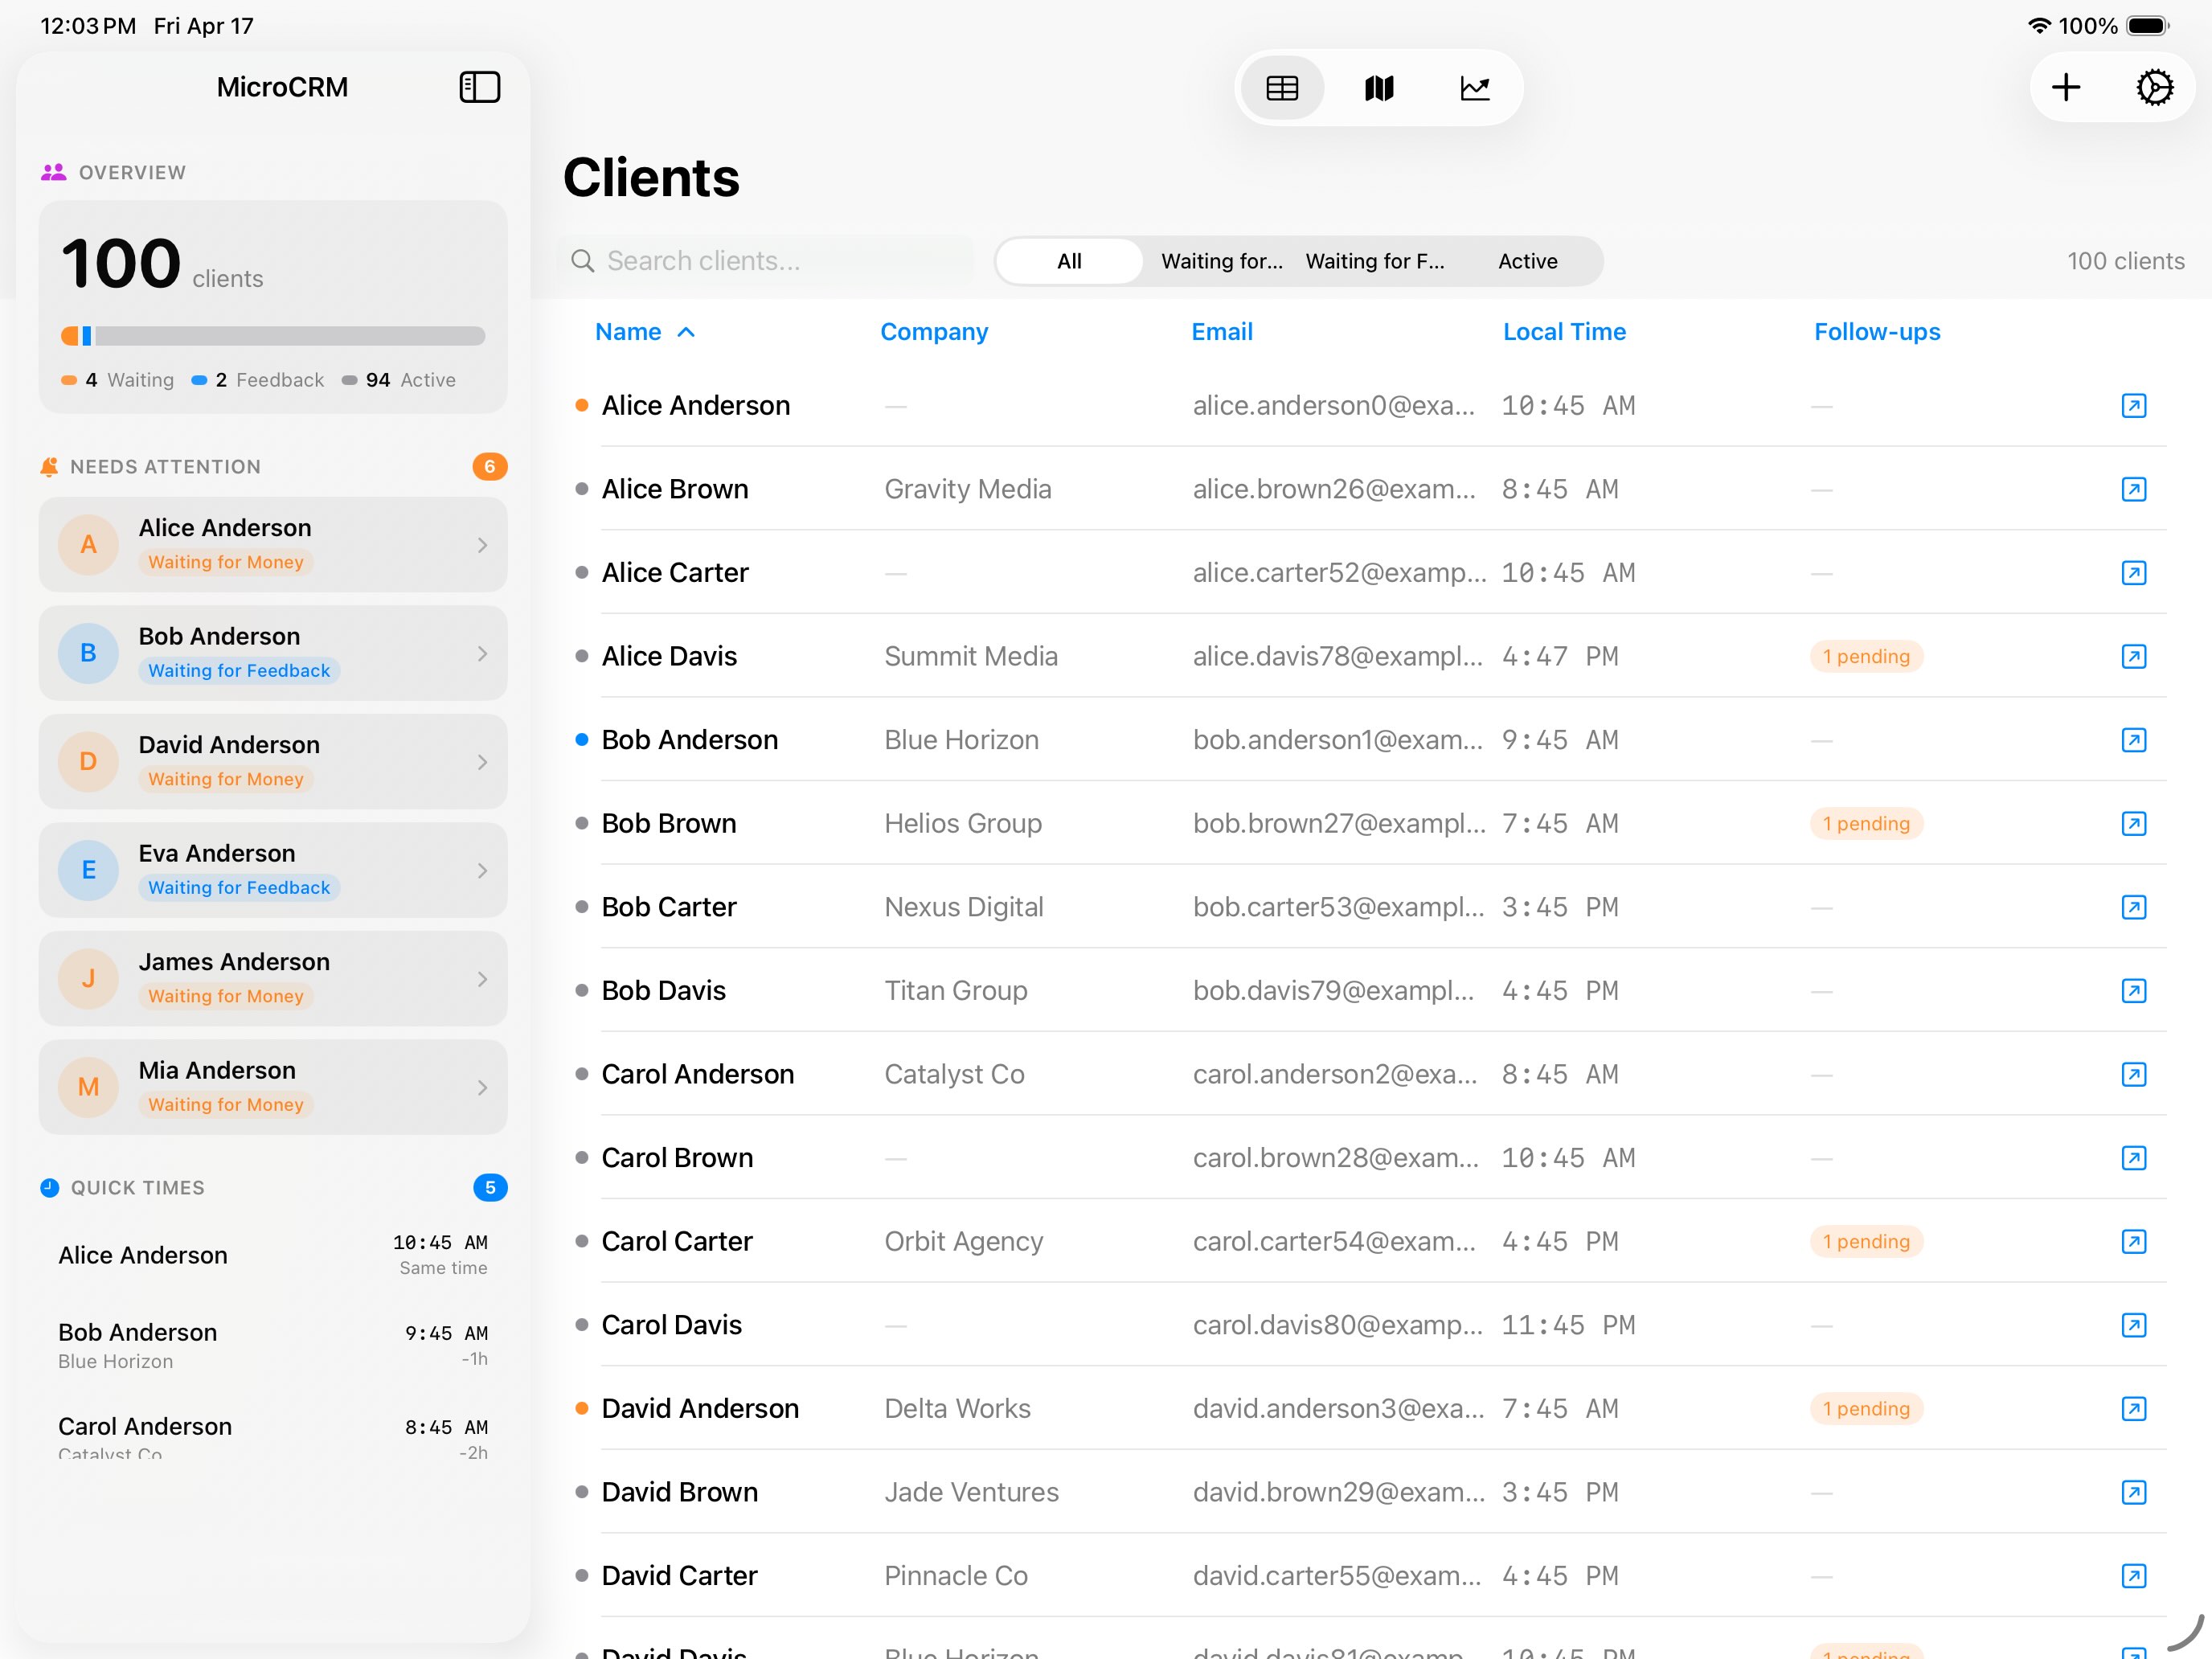Screen dimensions: 2212x1659
Task: Click company Jade Ventures
Action: (x=970, y=1492)
